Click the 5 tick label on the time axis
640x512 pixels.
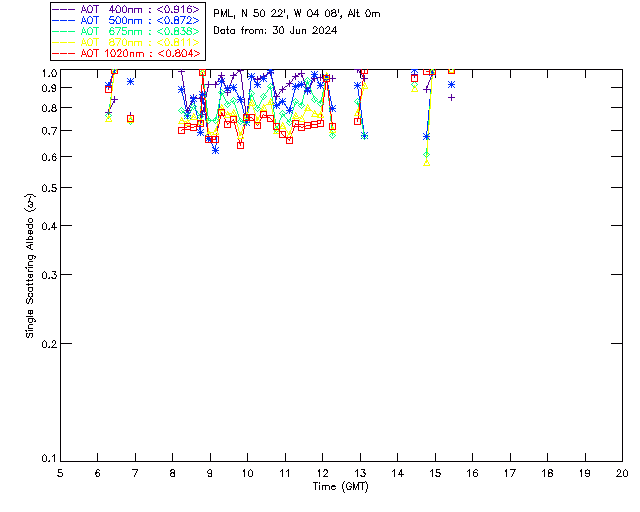60,472
